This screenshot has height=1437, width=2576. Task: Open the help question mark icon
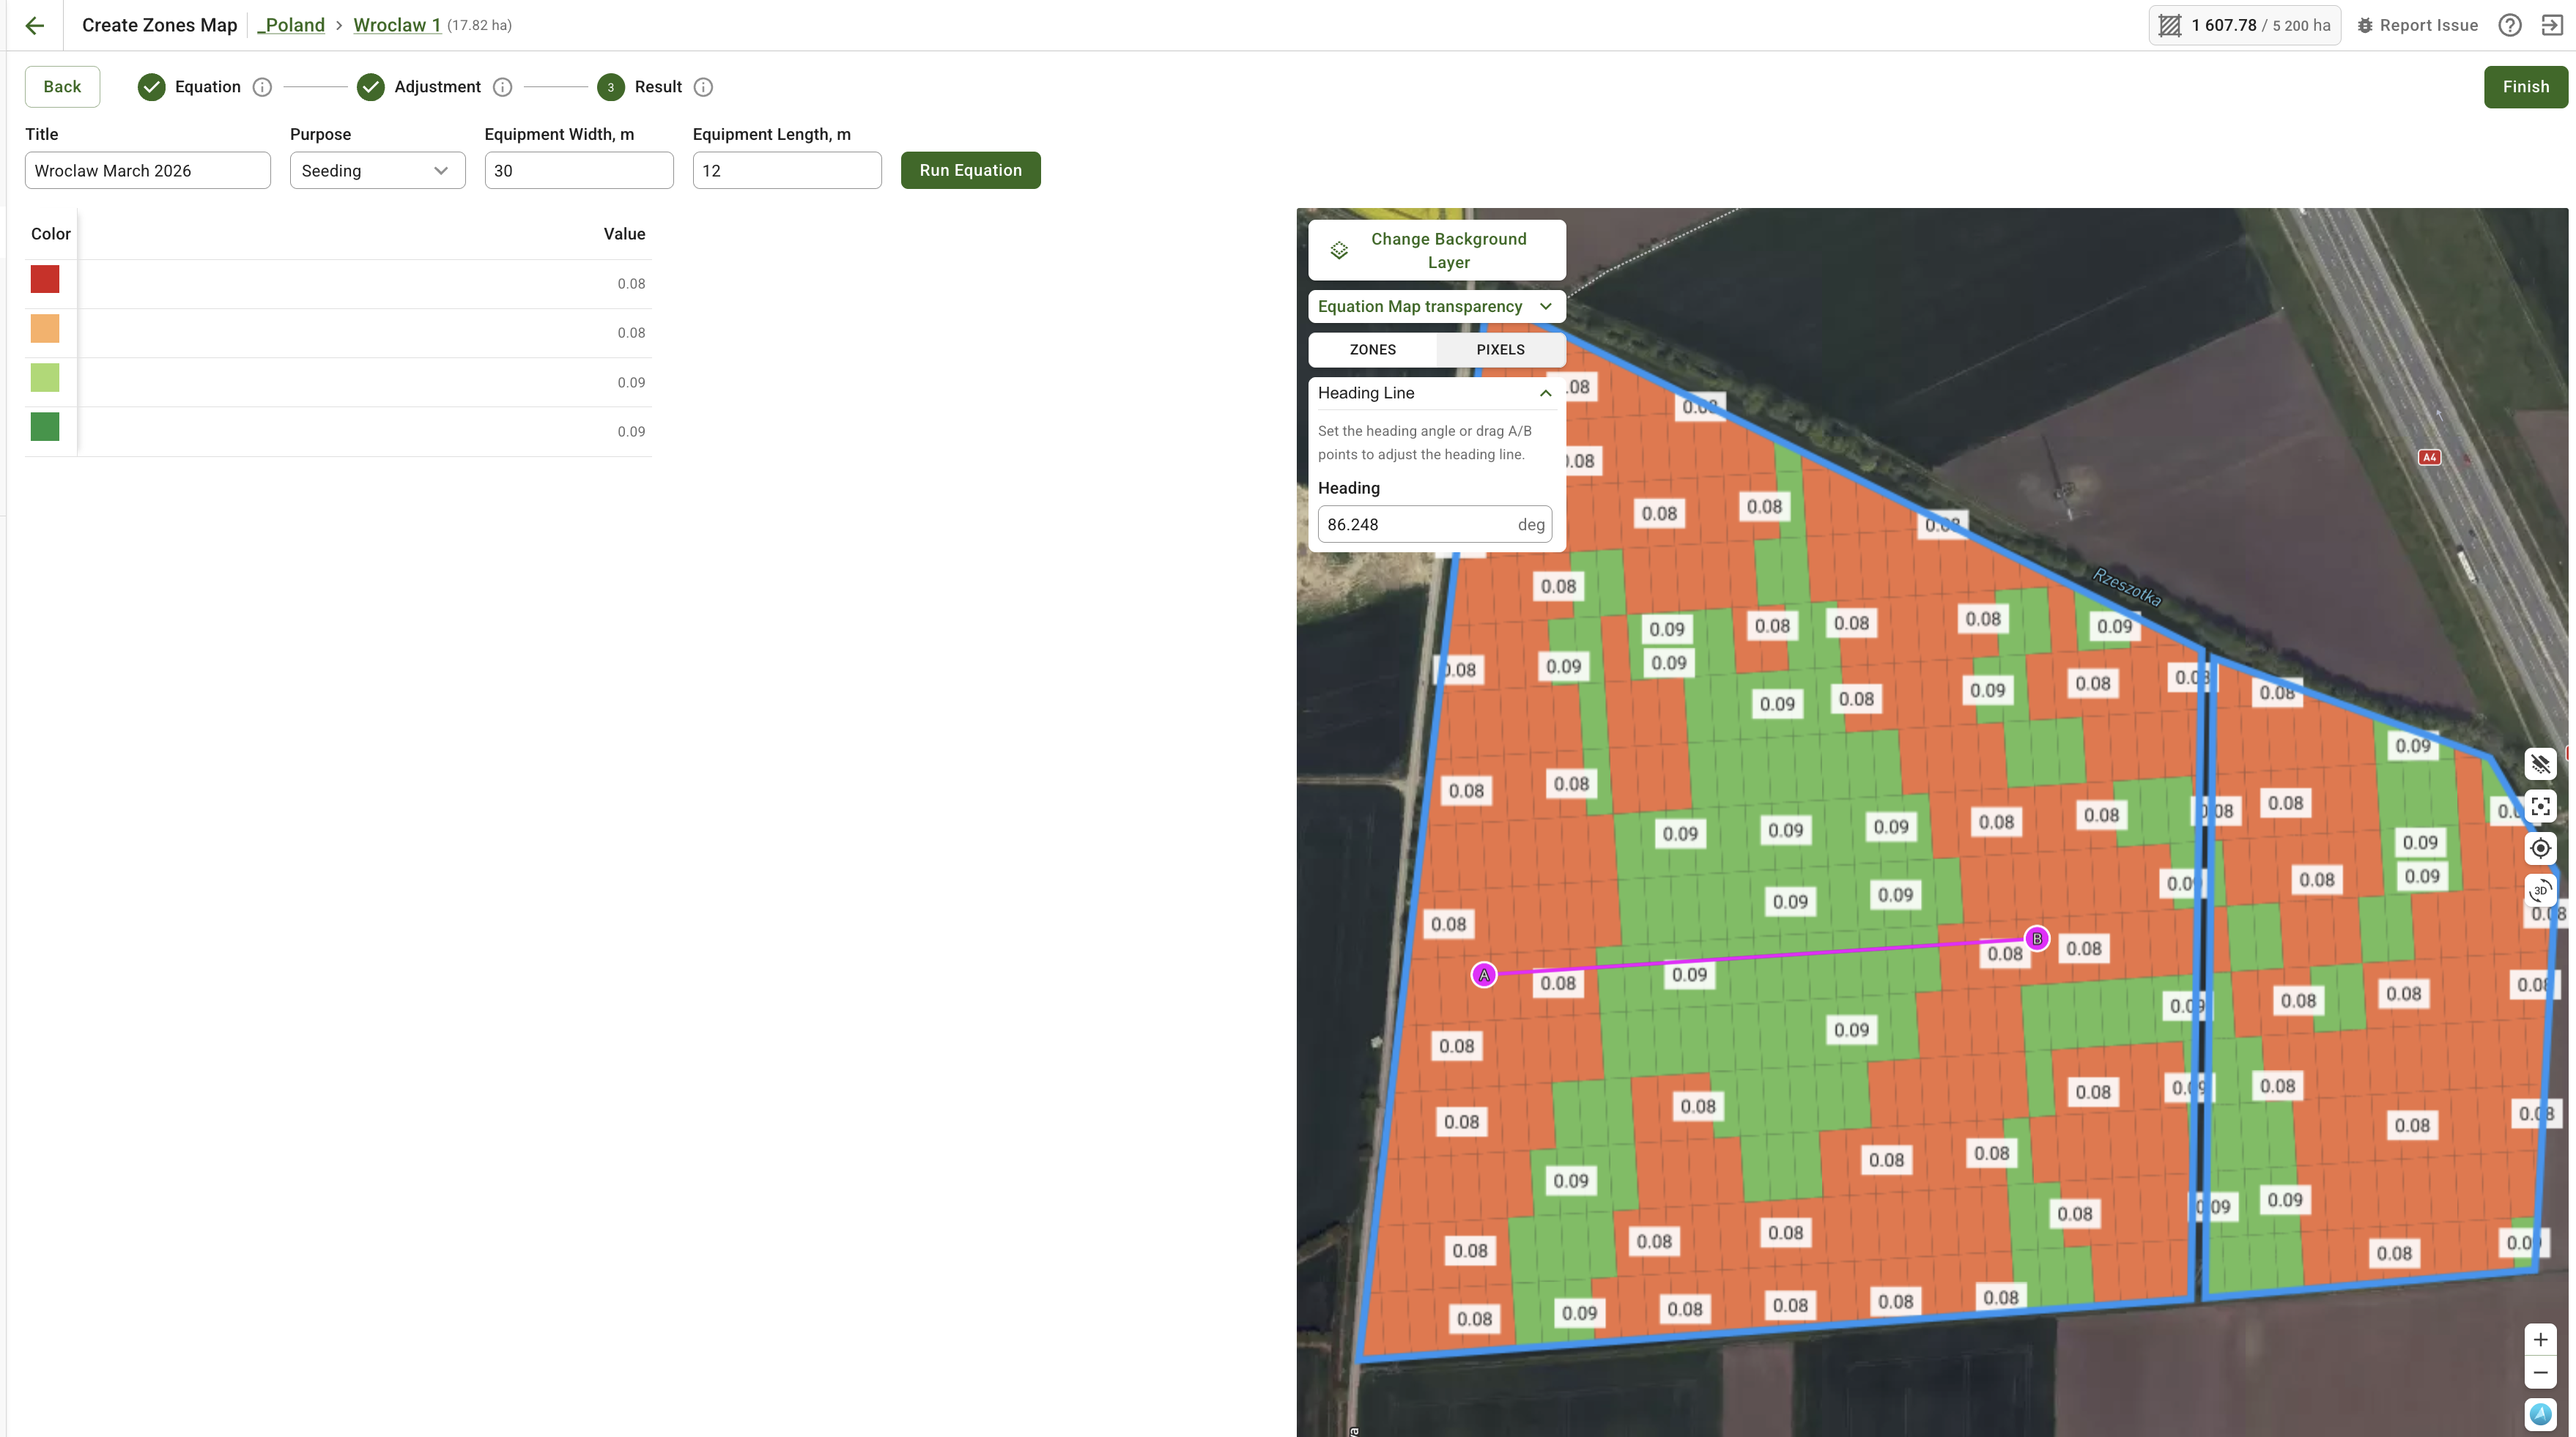tap(2509, 25)
